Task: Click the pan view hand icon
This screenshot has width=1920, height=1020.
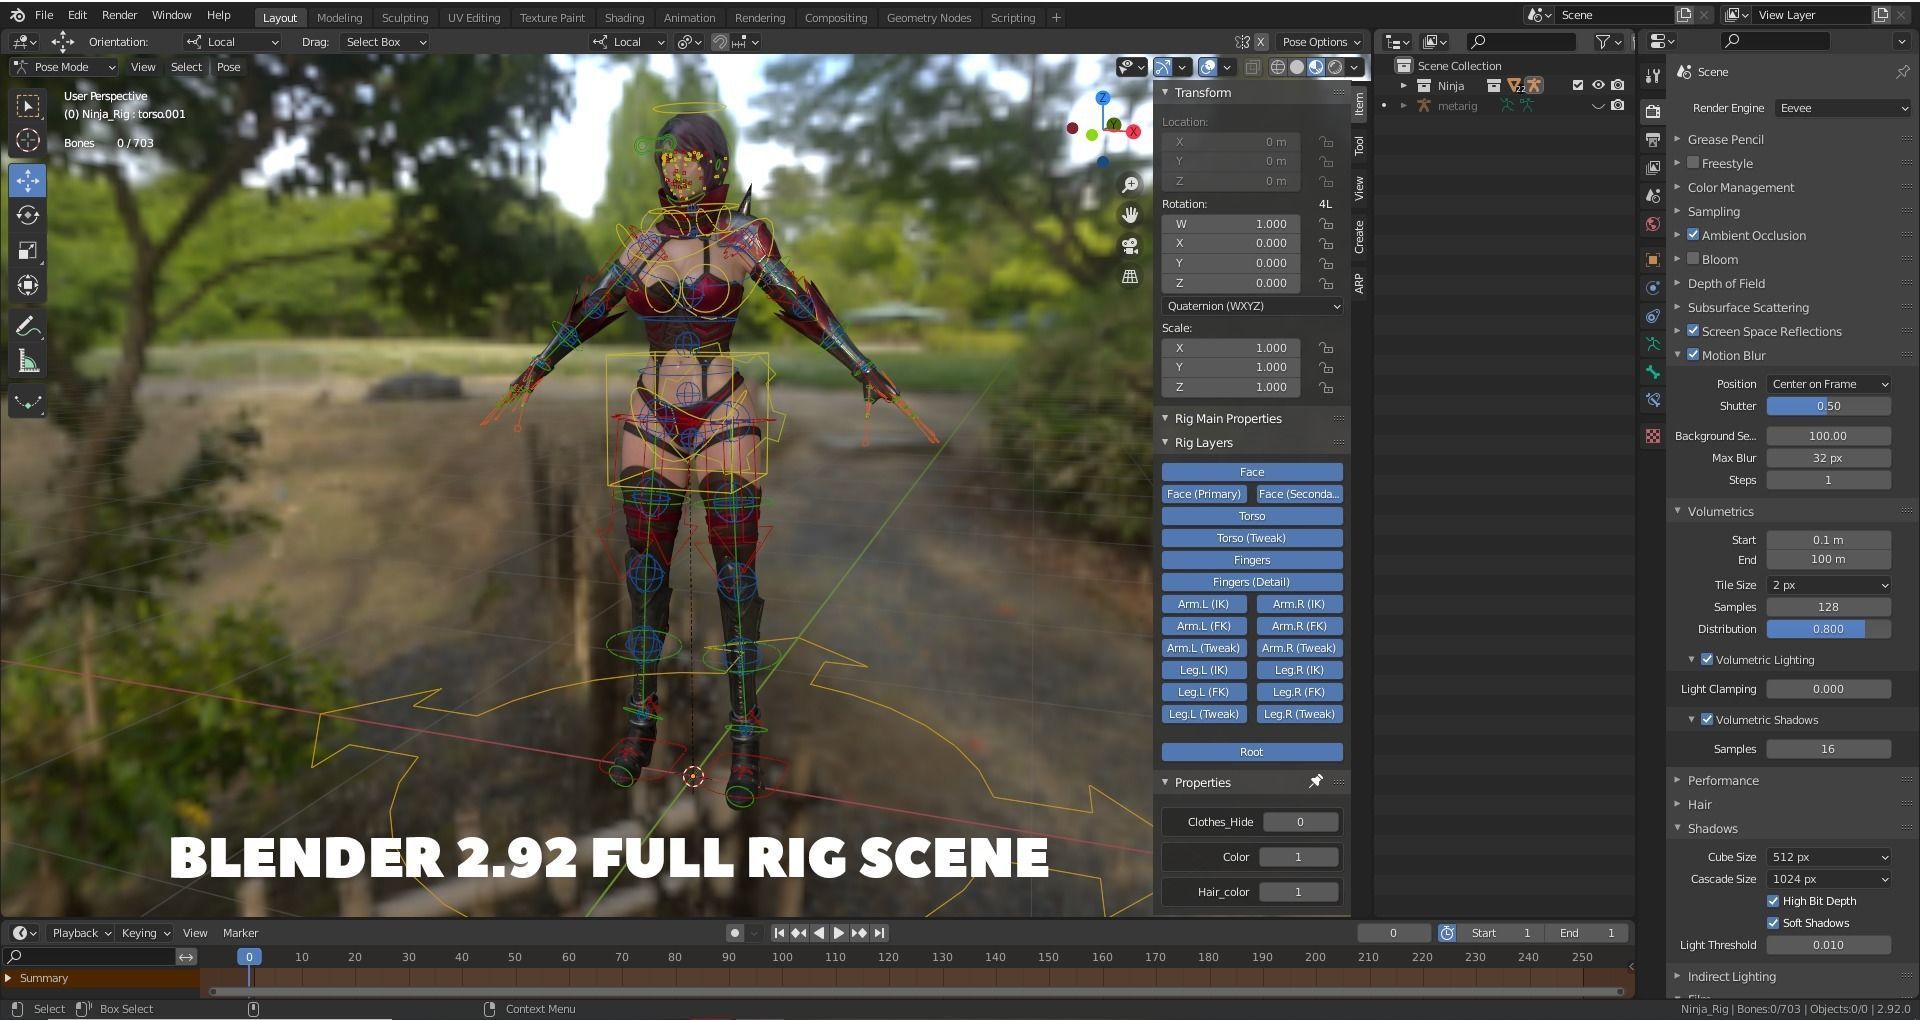Action: coord(1130,215)
